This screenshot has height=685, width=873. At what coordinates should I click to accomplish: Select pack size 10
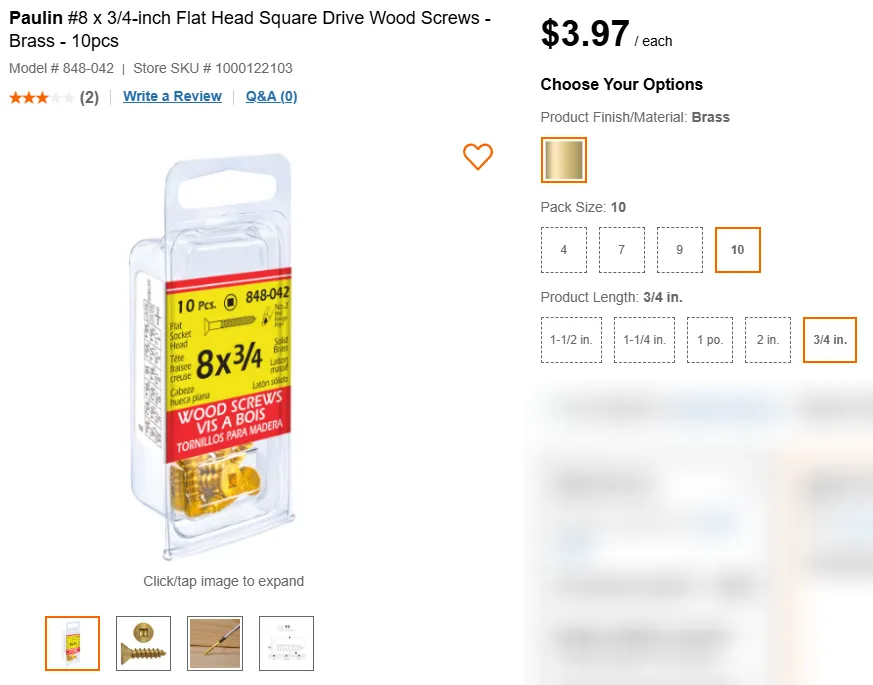[x=738, y=250]
